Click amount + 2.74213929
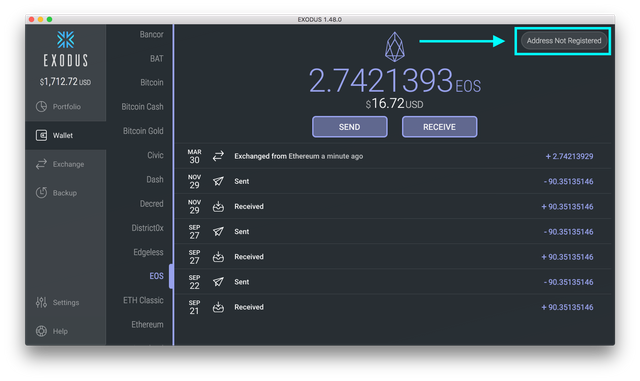The height and width of the screenshot is (381, 640). pos(569,156)
